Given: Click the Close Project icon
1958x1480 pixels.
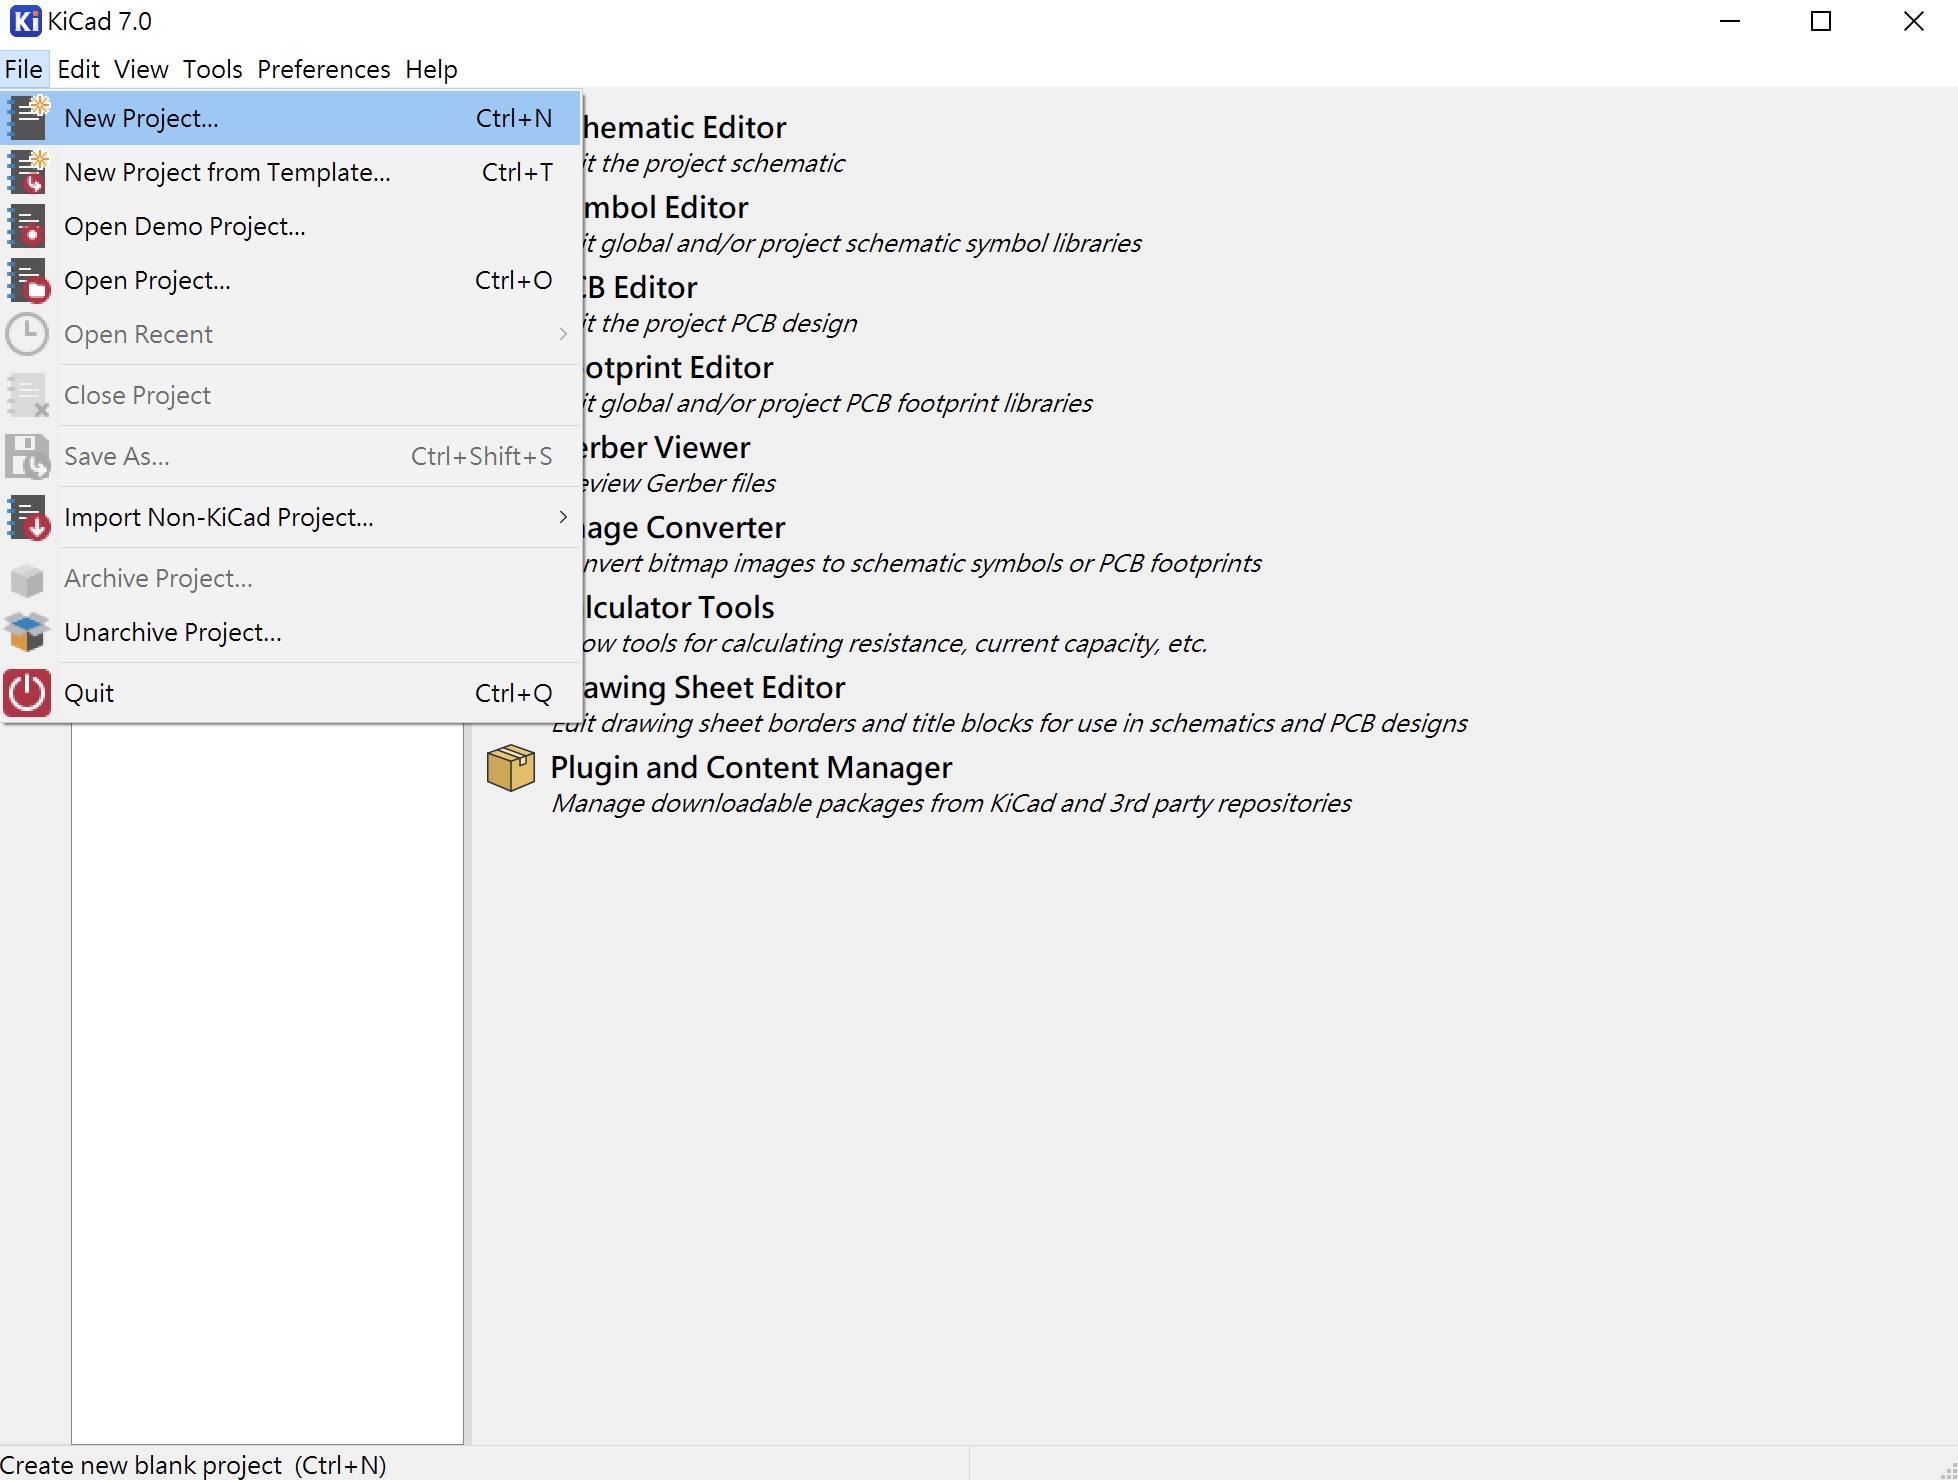Looking at the screenshot, I should pos(28,395).
